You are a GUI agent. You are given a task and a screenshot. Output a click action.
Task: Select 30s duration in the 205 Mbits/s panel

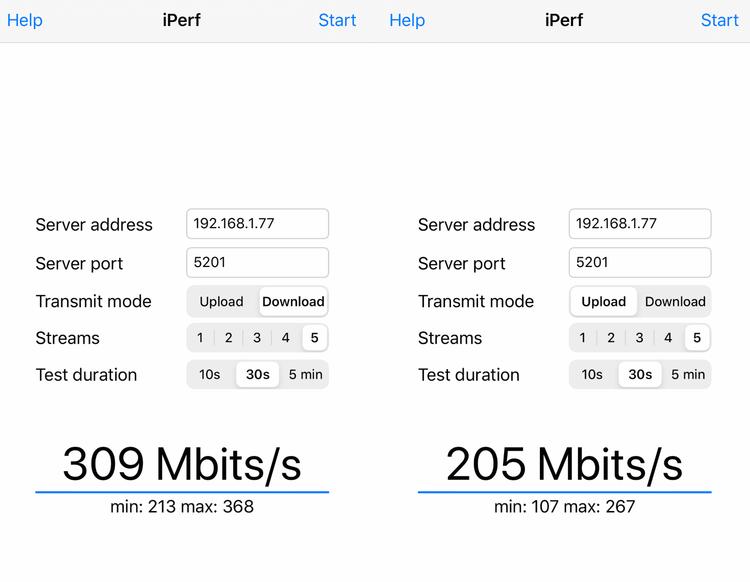click(x=640, y=375)
